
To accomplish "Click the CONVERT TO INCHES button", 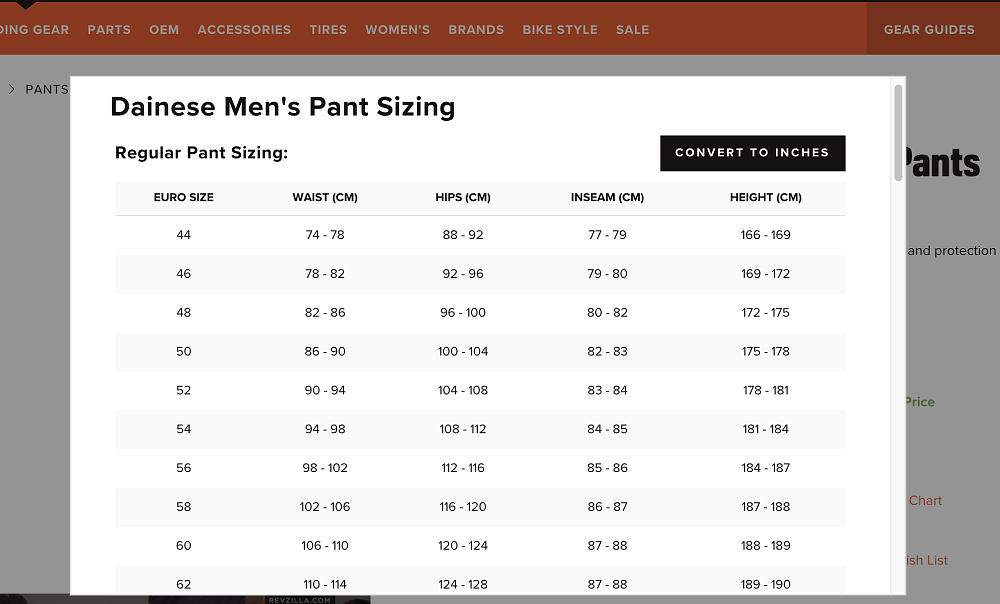I will pos(752,153).
